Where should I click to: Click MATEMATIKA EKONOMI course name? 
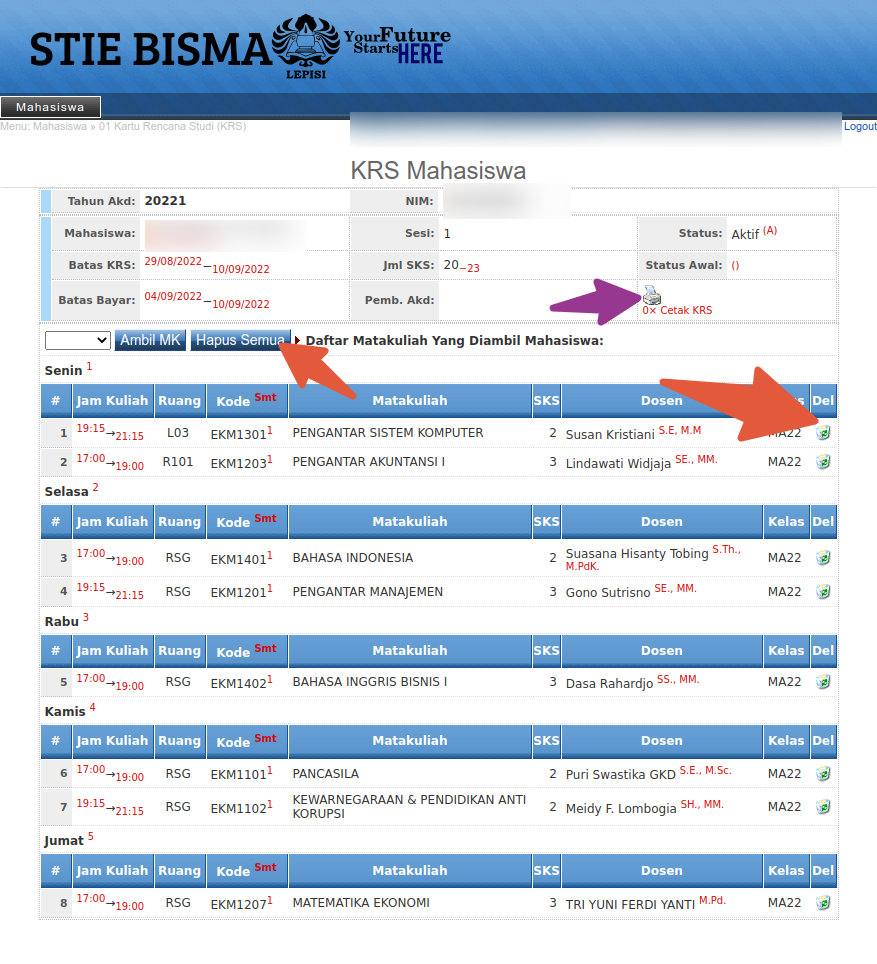pyautogui.click(x=361, y=903)
